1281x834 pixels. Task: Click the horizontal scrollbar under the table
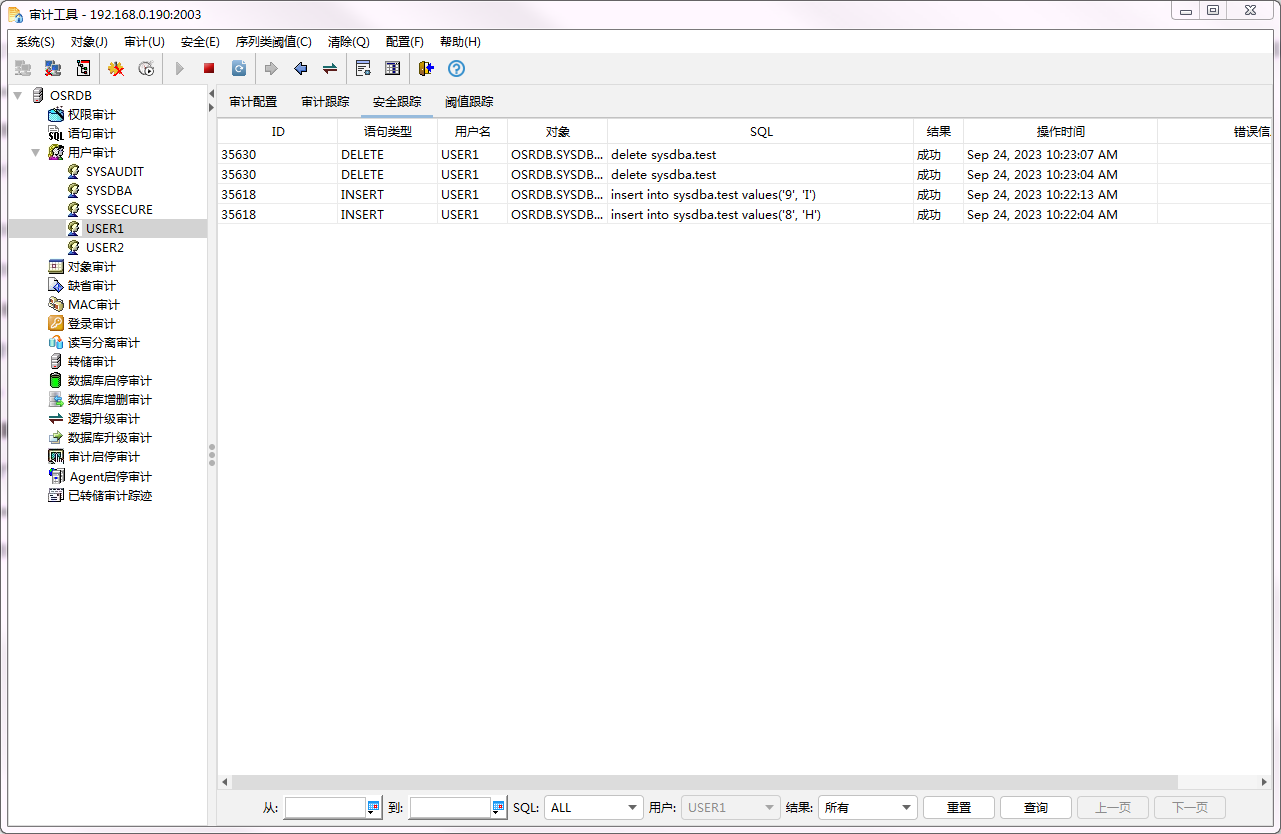tap(700, 782)
